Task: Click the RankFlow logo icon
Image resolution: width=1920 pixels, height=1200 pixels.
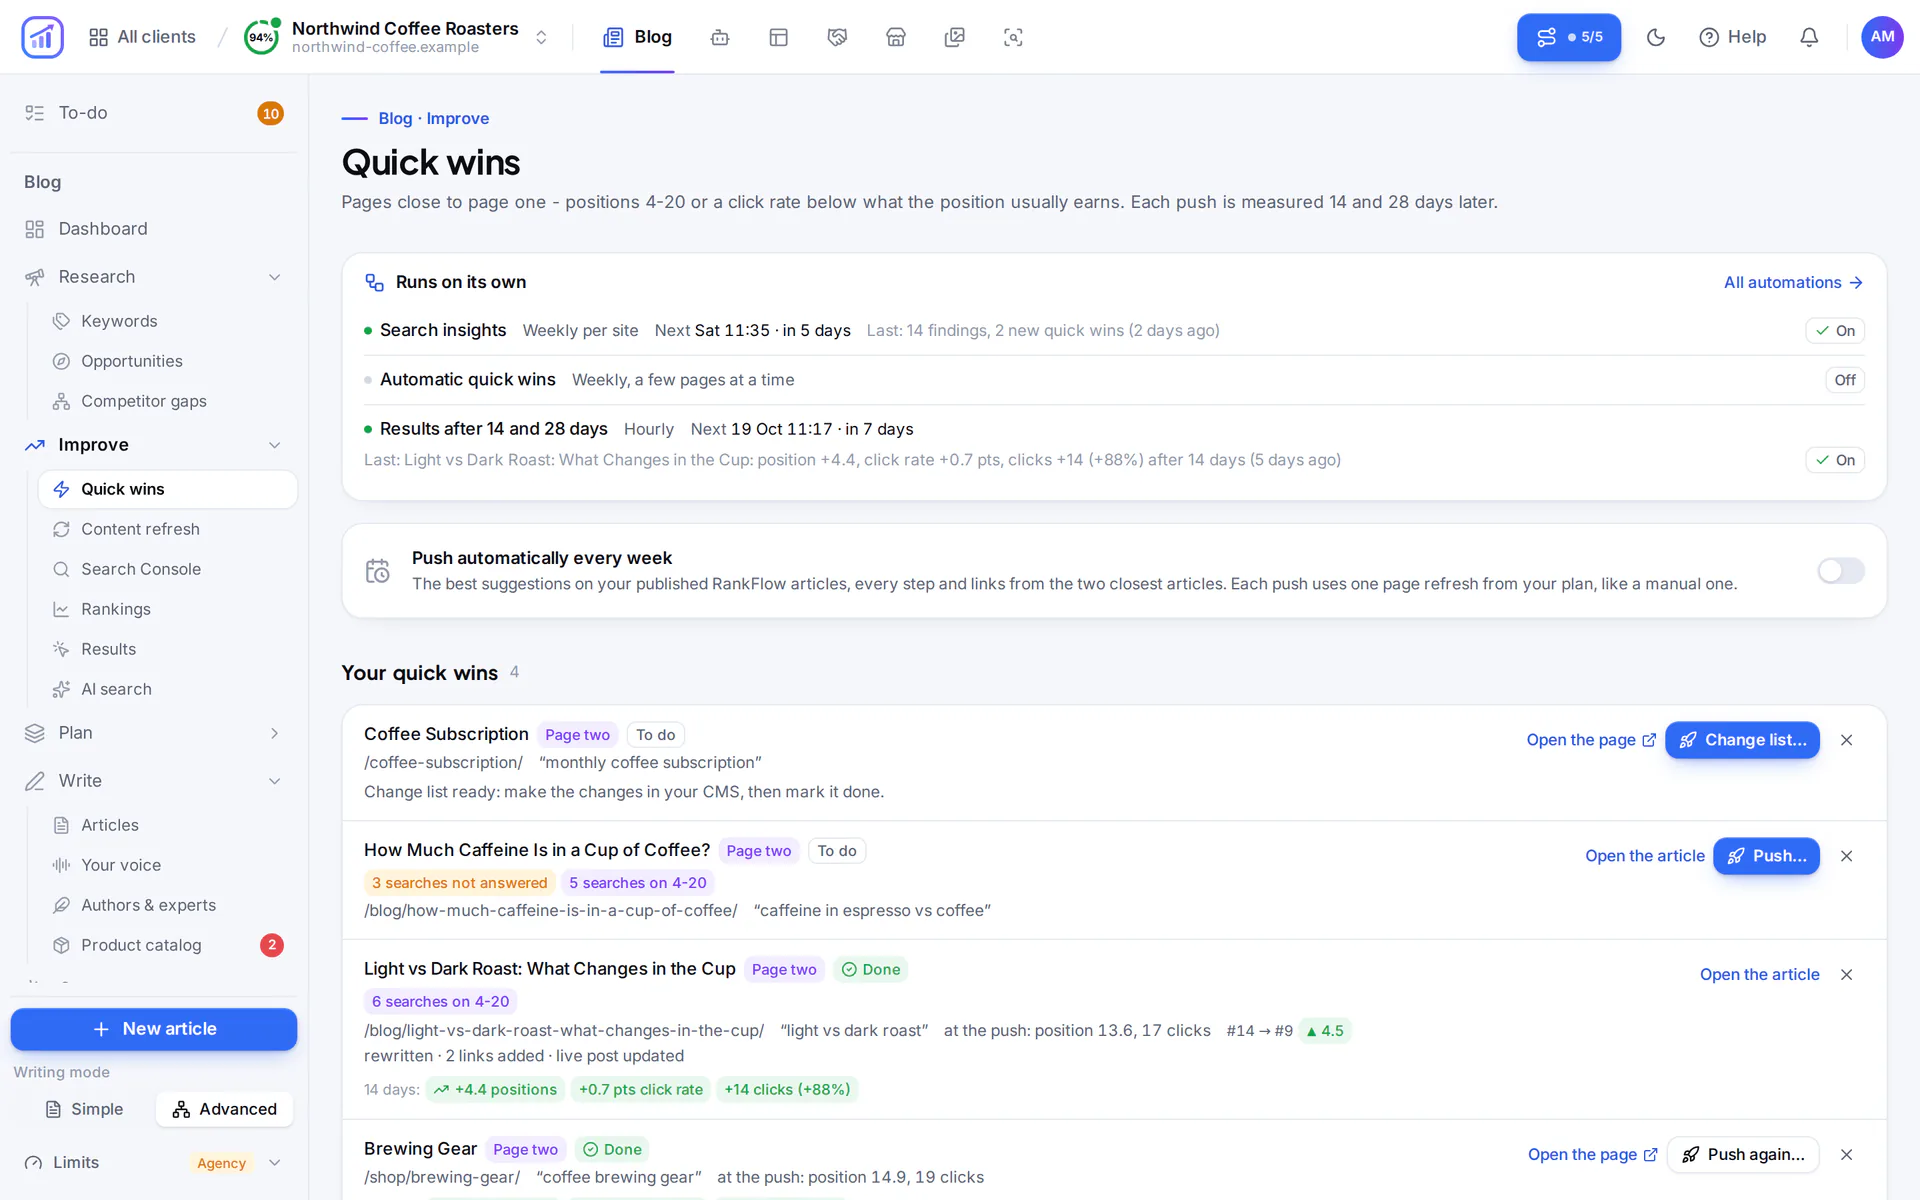Action: tap(42, 37)
